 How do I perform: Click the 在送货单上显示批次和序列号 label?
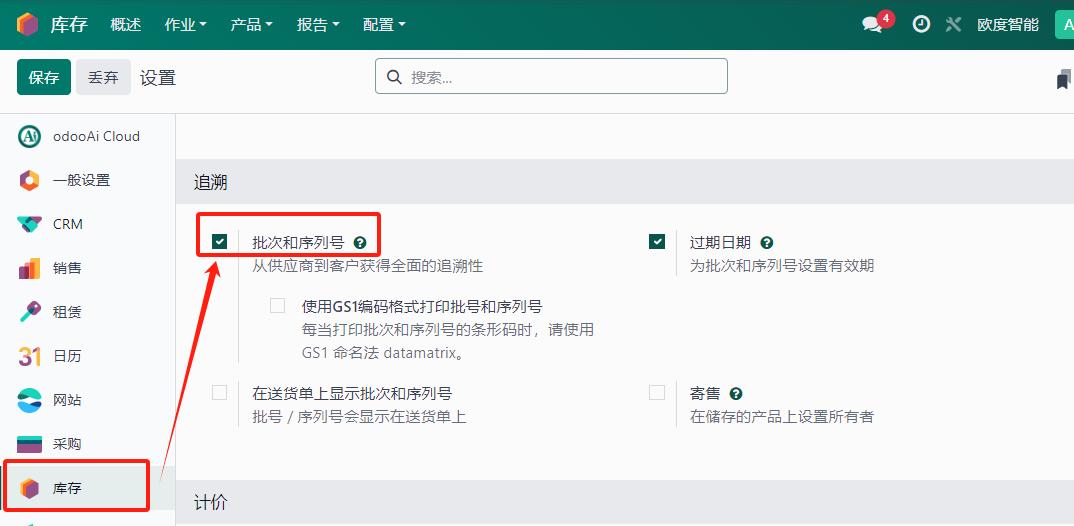click(352, 394)
